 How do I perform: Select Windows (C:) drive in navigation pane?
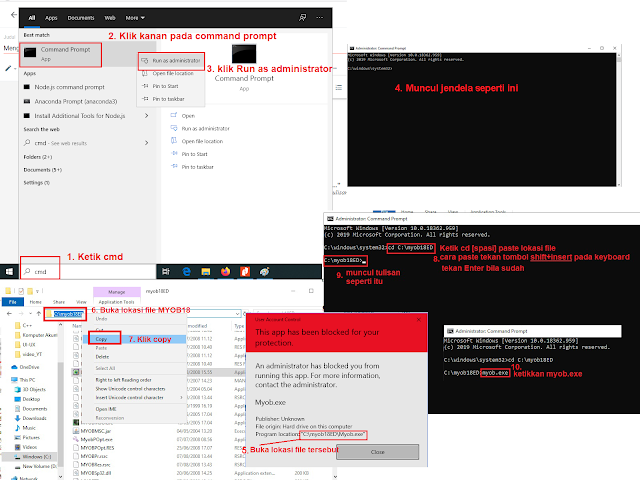click(33, 456)
